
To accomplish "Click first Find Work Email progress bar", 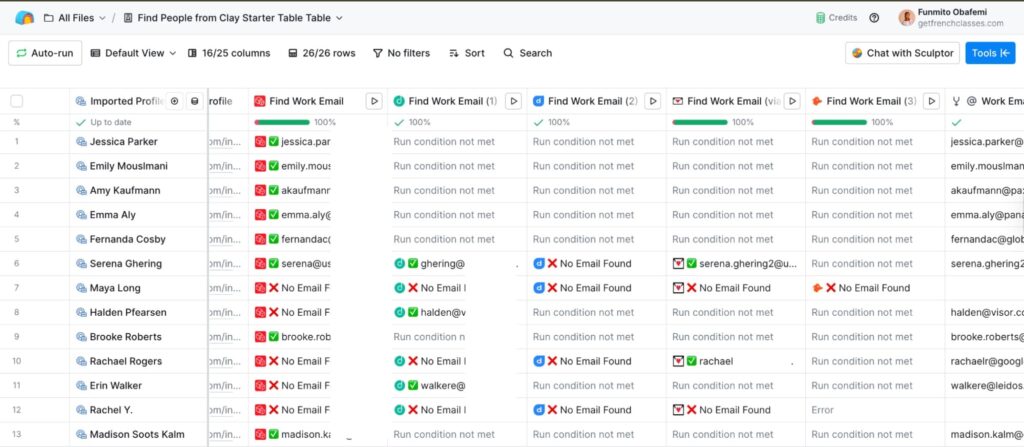I will pyautogui.click(x=281, y=122).
